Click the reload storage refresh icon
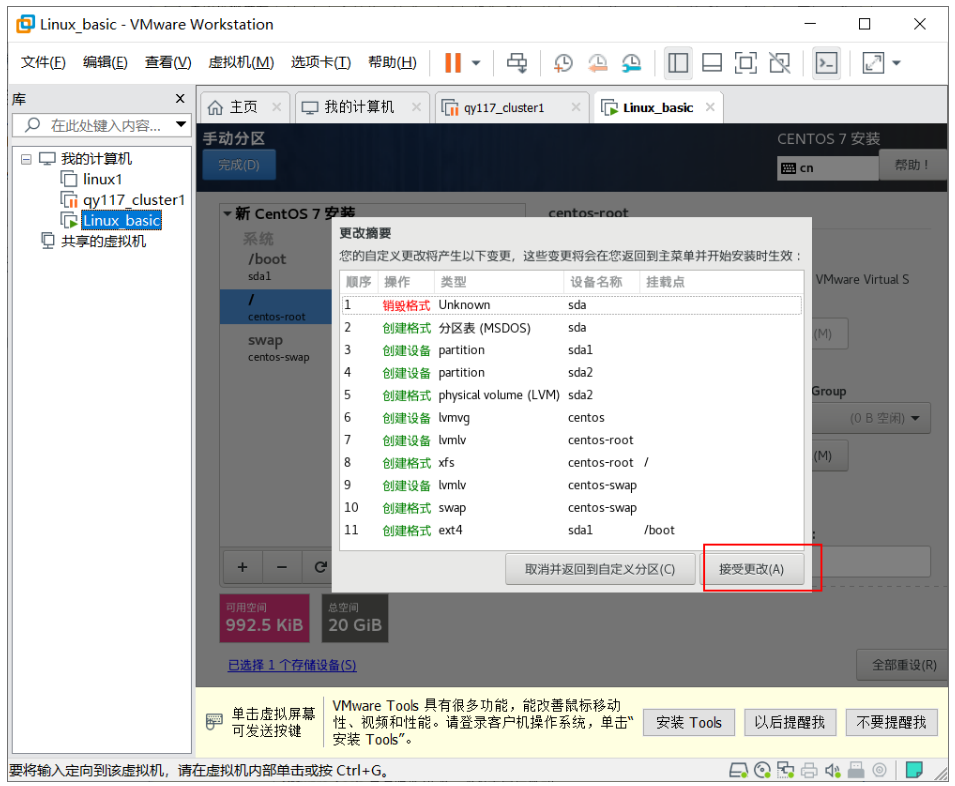Viewport: 955px width, 786px height. (319, 567)
